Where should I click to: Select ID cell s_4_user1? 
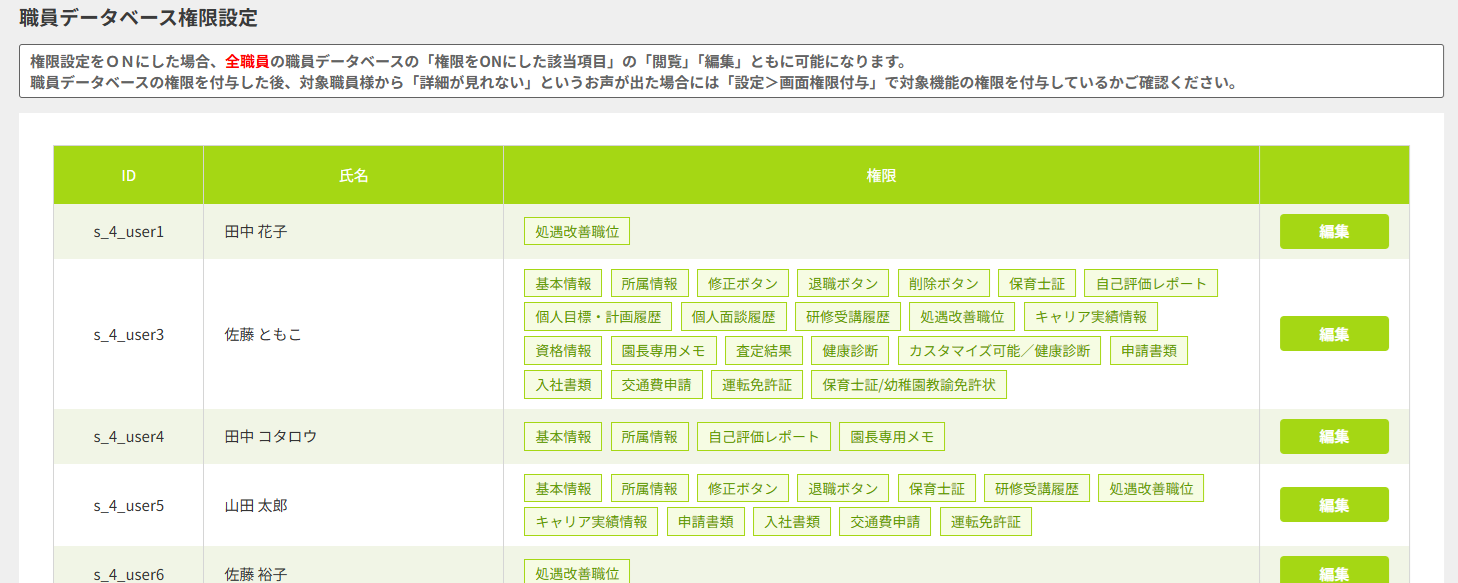[129, 231]
